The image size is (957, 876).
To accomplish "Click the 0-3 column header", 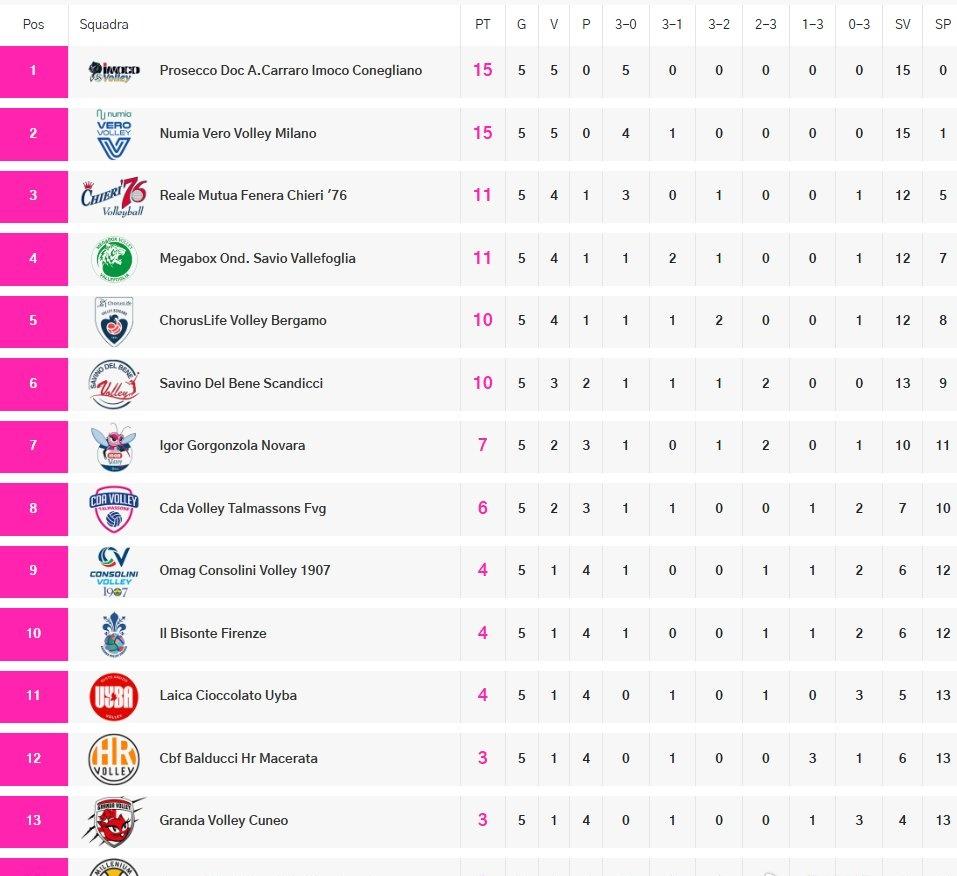I will (859, 24).
